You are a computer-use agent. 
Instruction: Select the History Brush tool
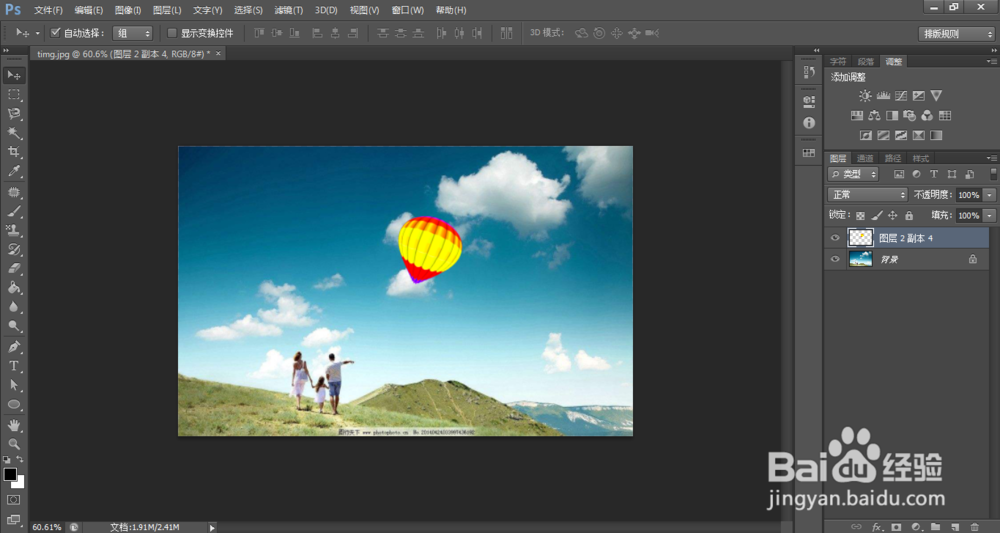coord(13,249)
